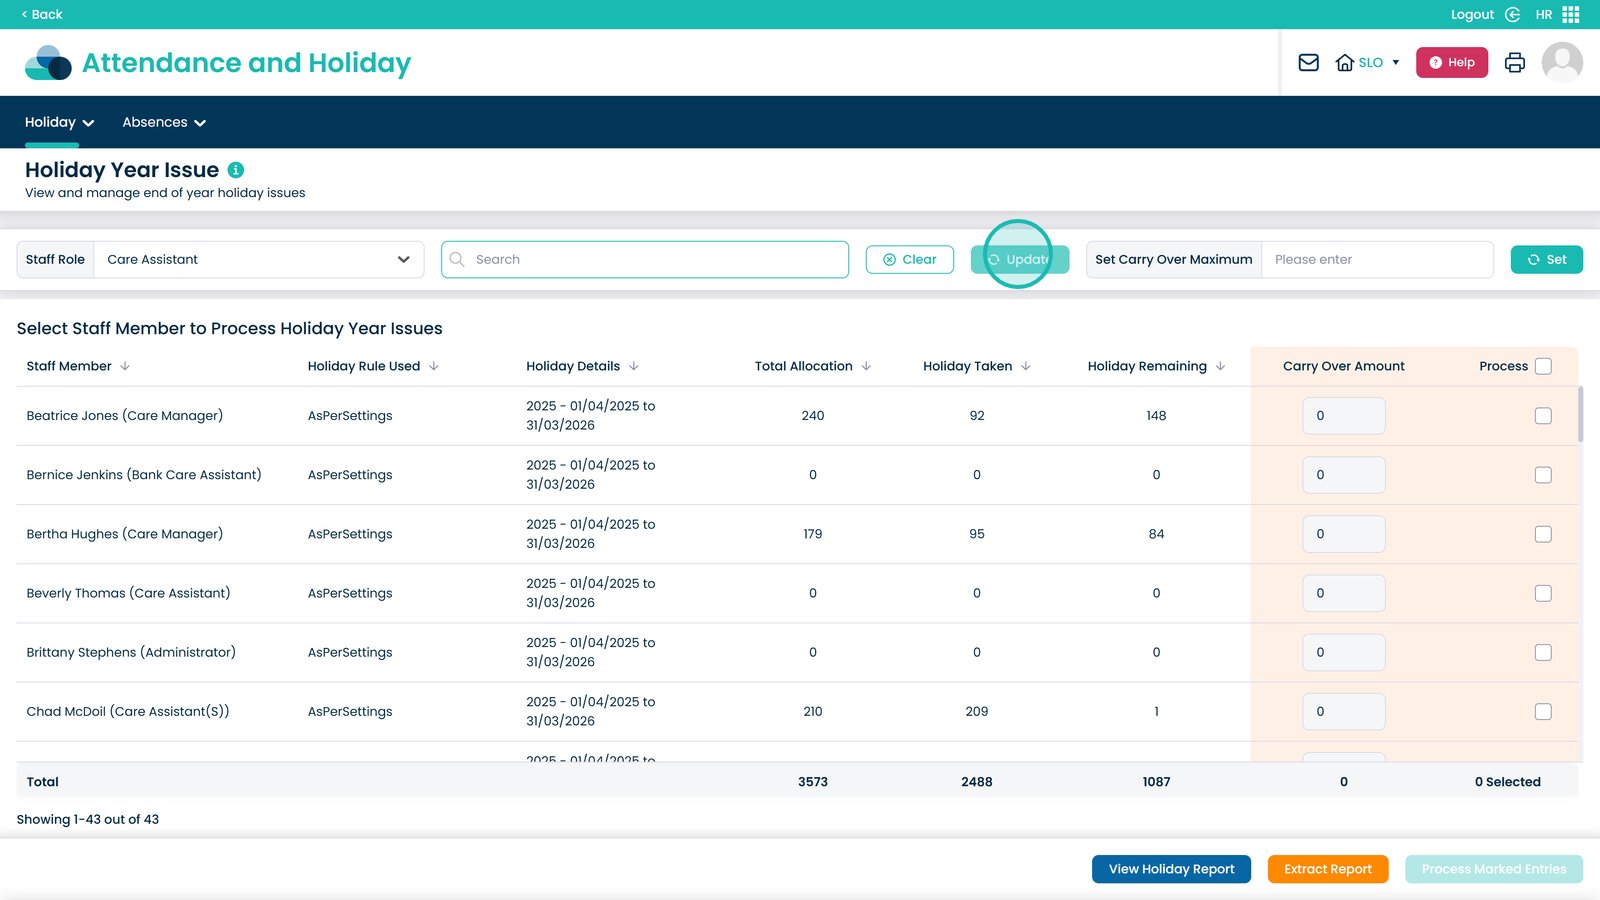Image resolution: width=1600 pixels, height=900 pixels.
Task: Click the View Holiday Report button
Action: pos(1171,869)
